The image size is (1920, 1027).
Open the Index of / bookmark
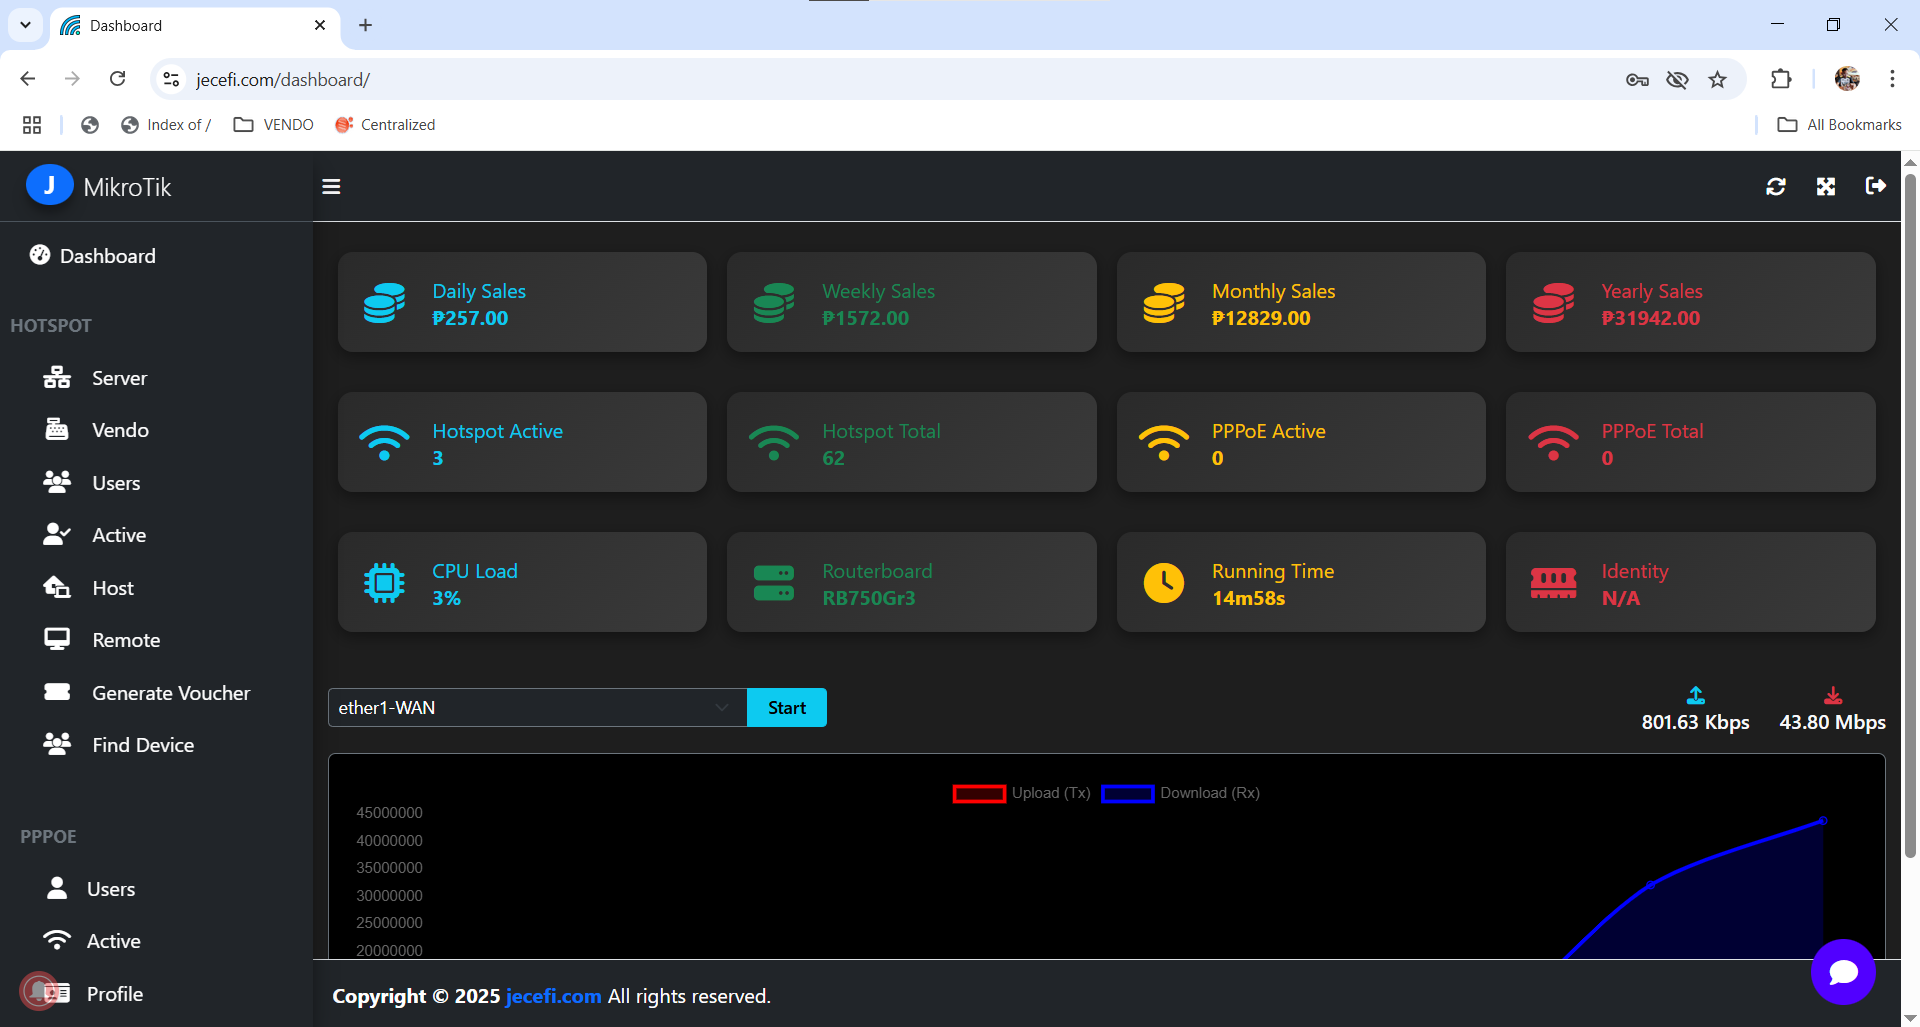click(x=165, y=125)
